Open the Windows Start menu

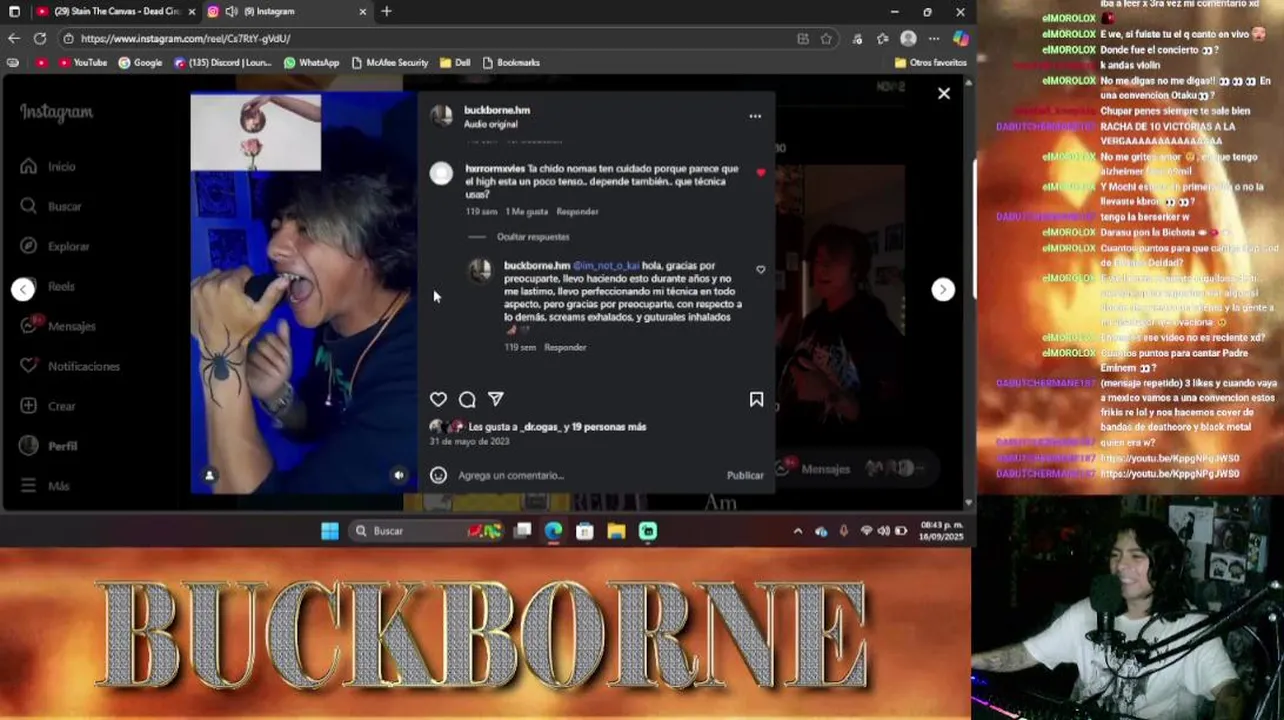(x=330, y=531)
